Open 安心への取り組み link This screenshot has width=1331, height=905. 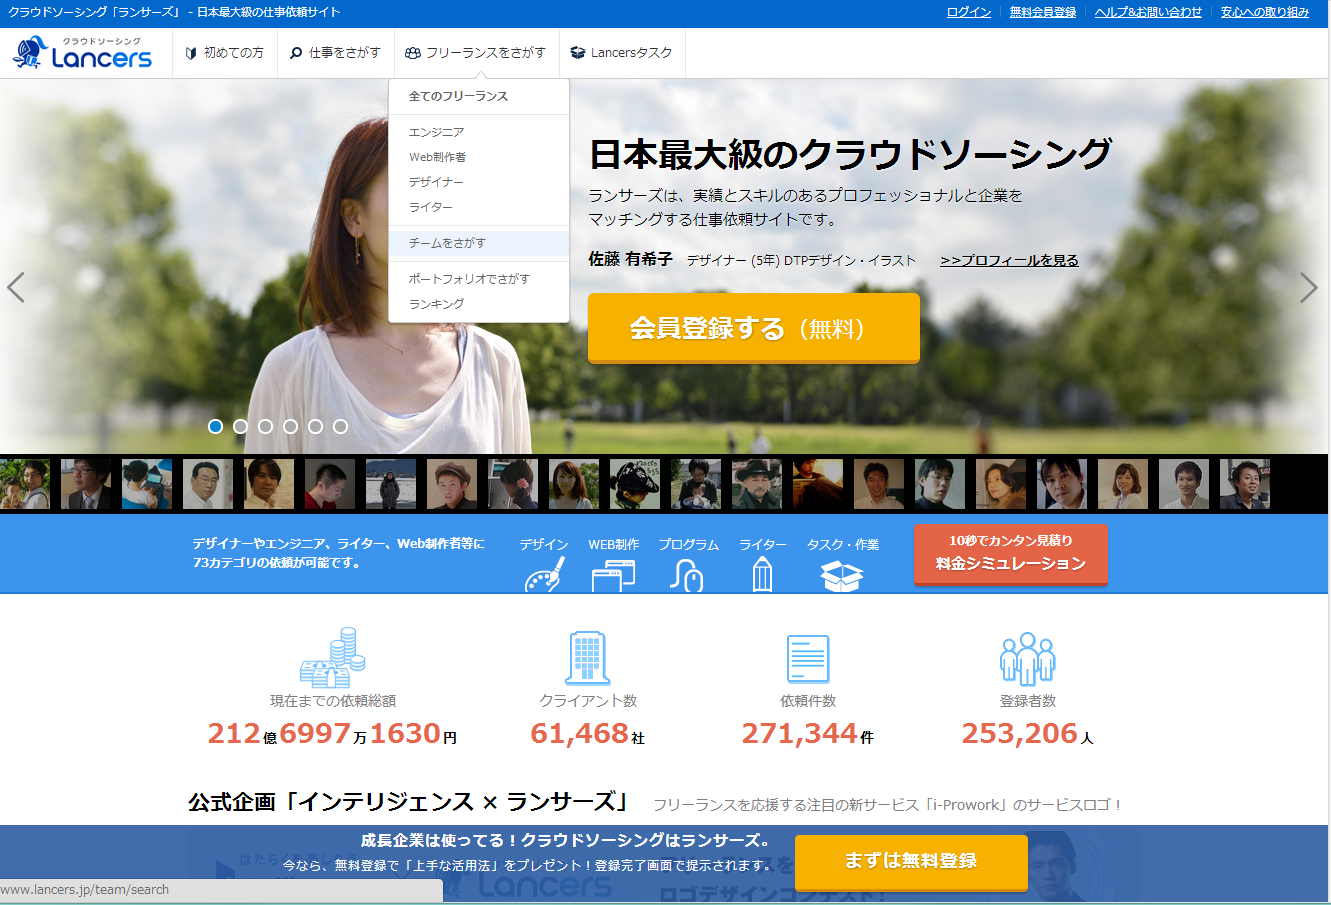[x=1265, y=12]
